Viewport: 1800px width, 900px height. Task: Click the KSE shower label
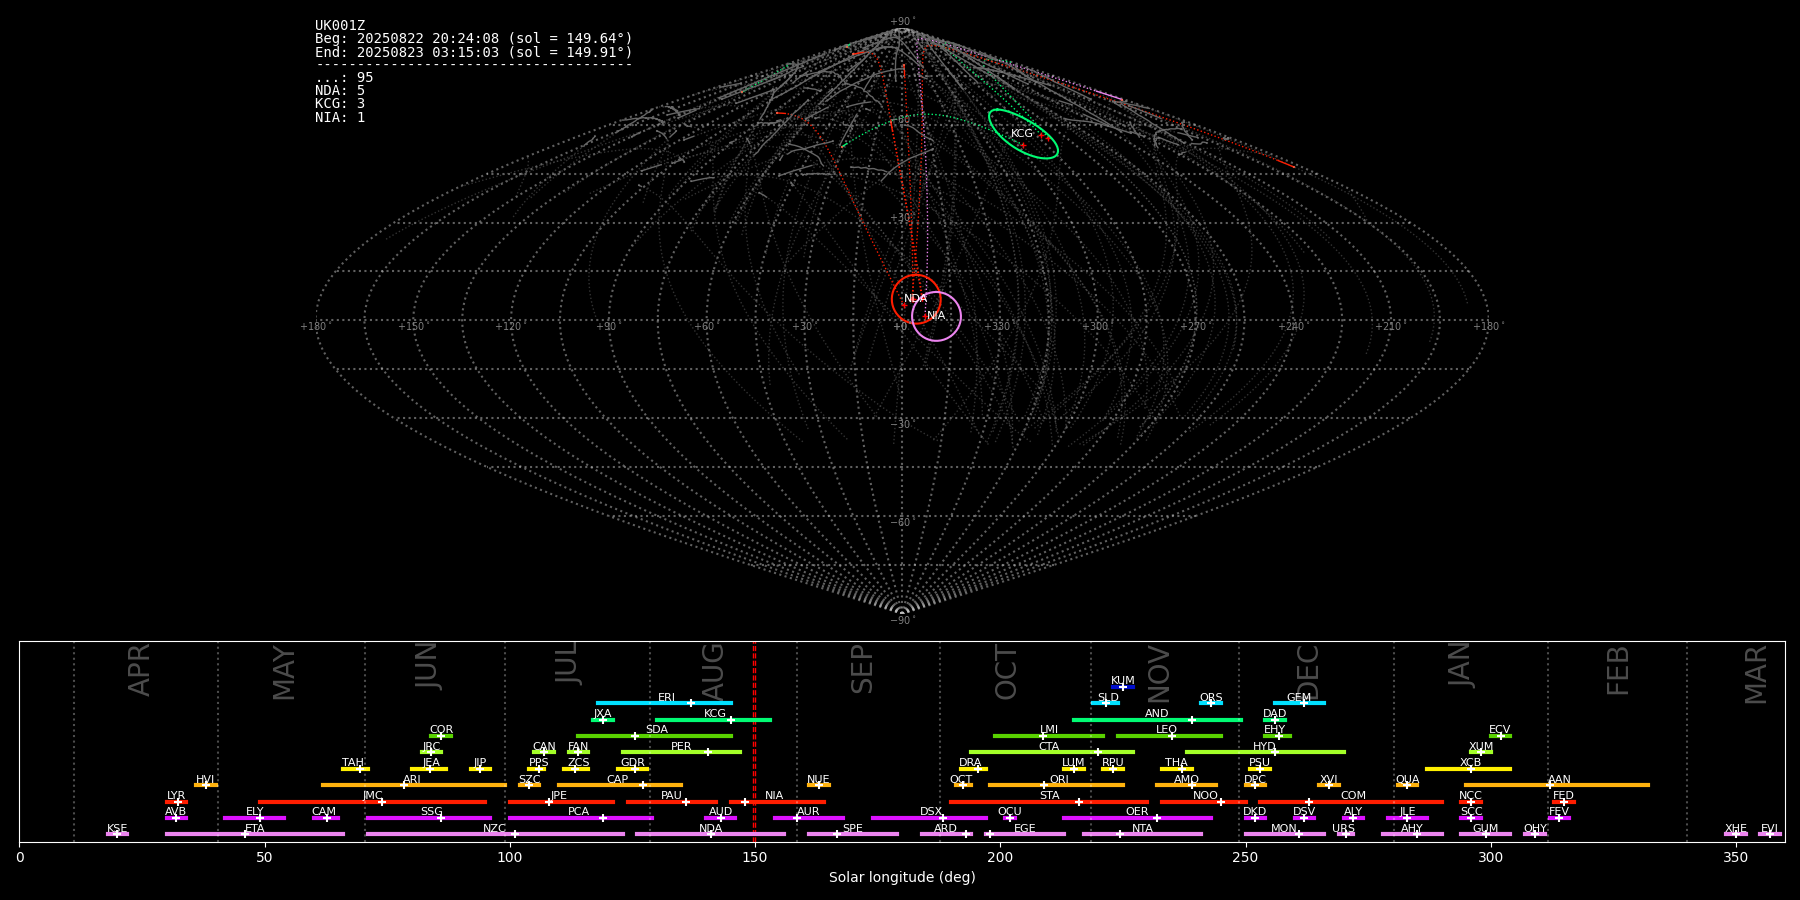coord(117,829)
